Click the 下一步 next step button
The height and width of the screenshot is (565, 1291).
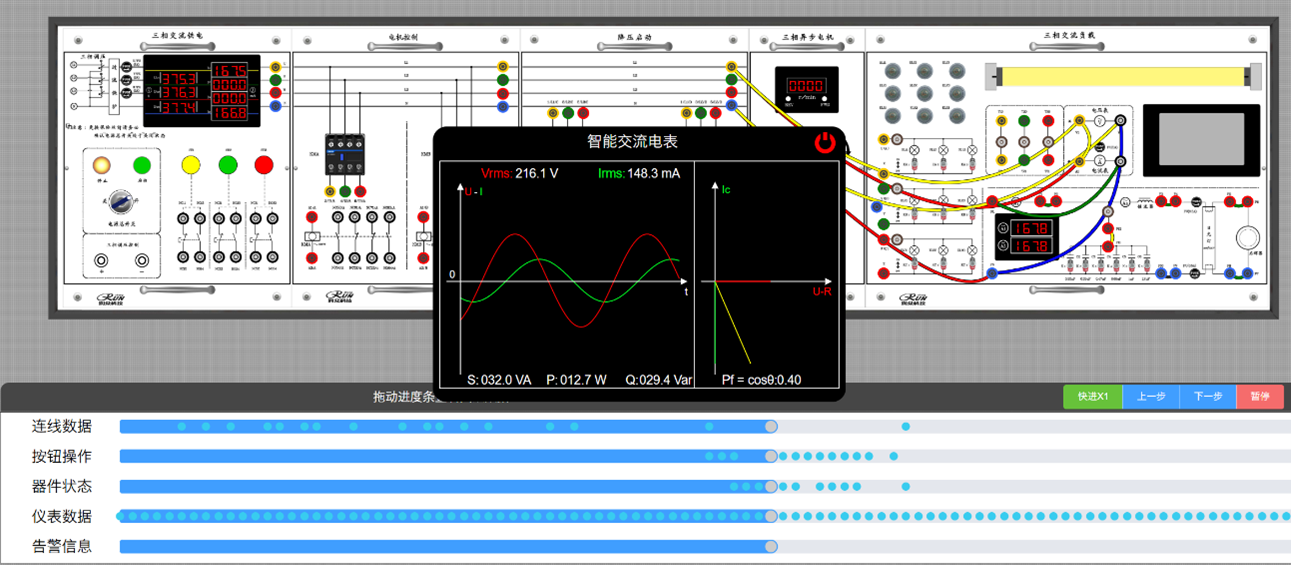[x=1208, y=397]
